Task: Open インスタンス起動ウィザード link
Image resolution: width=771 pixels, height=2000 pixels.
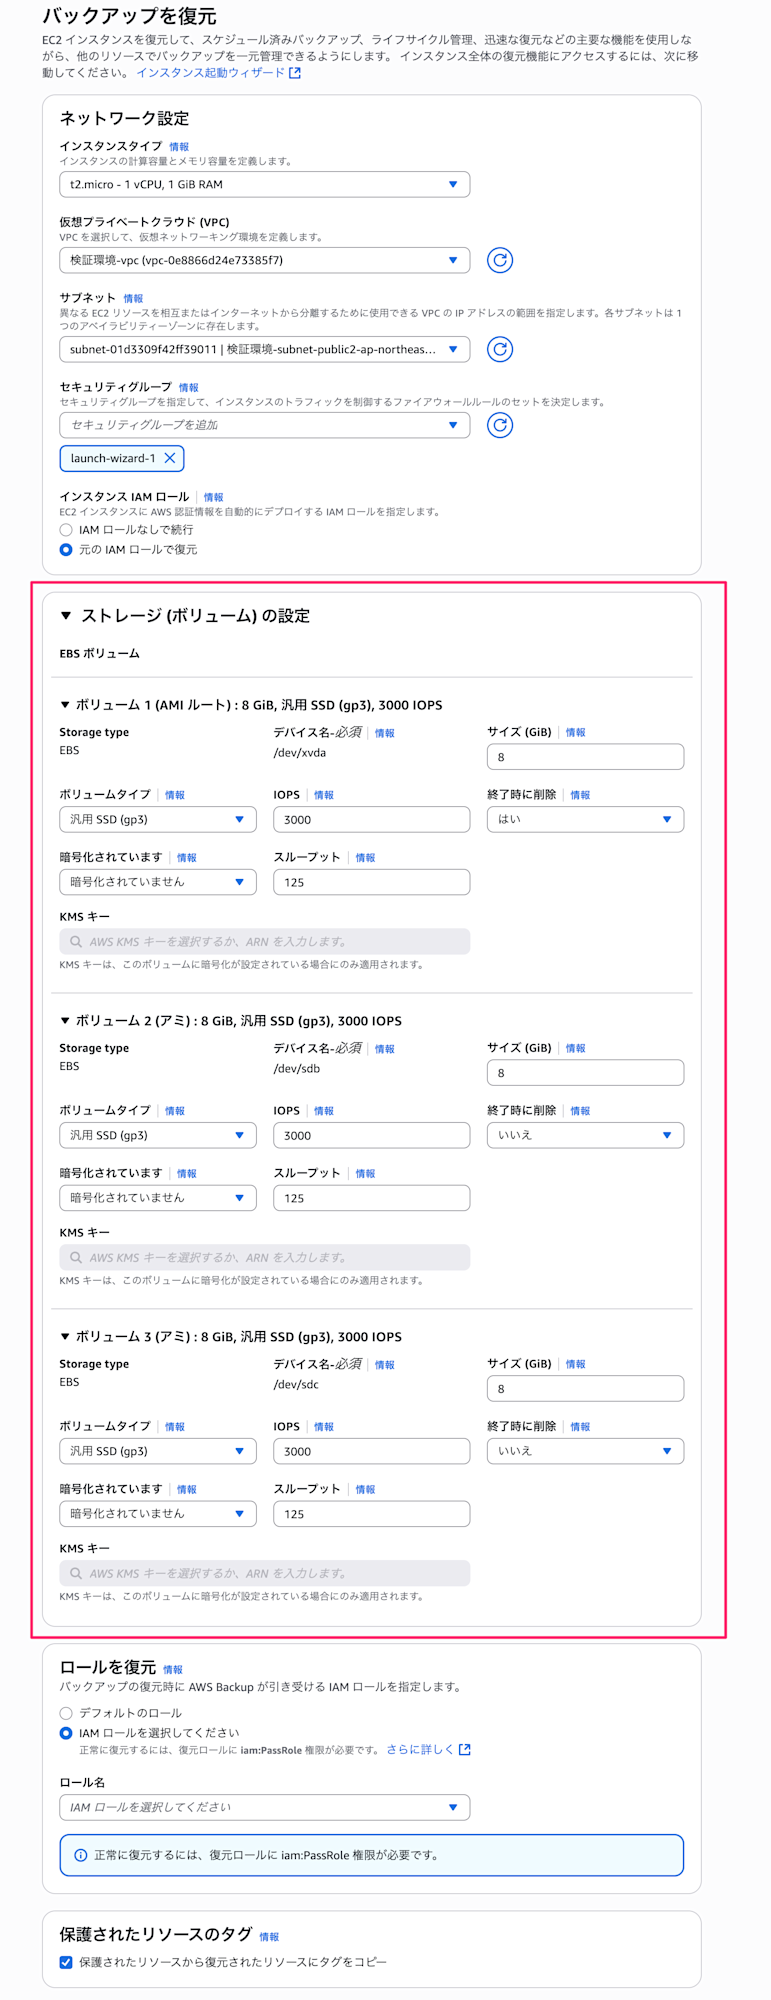Action: pos(211,73)
